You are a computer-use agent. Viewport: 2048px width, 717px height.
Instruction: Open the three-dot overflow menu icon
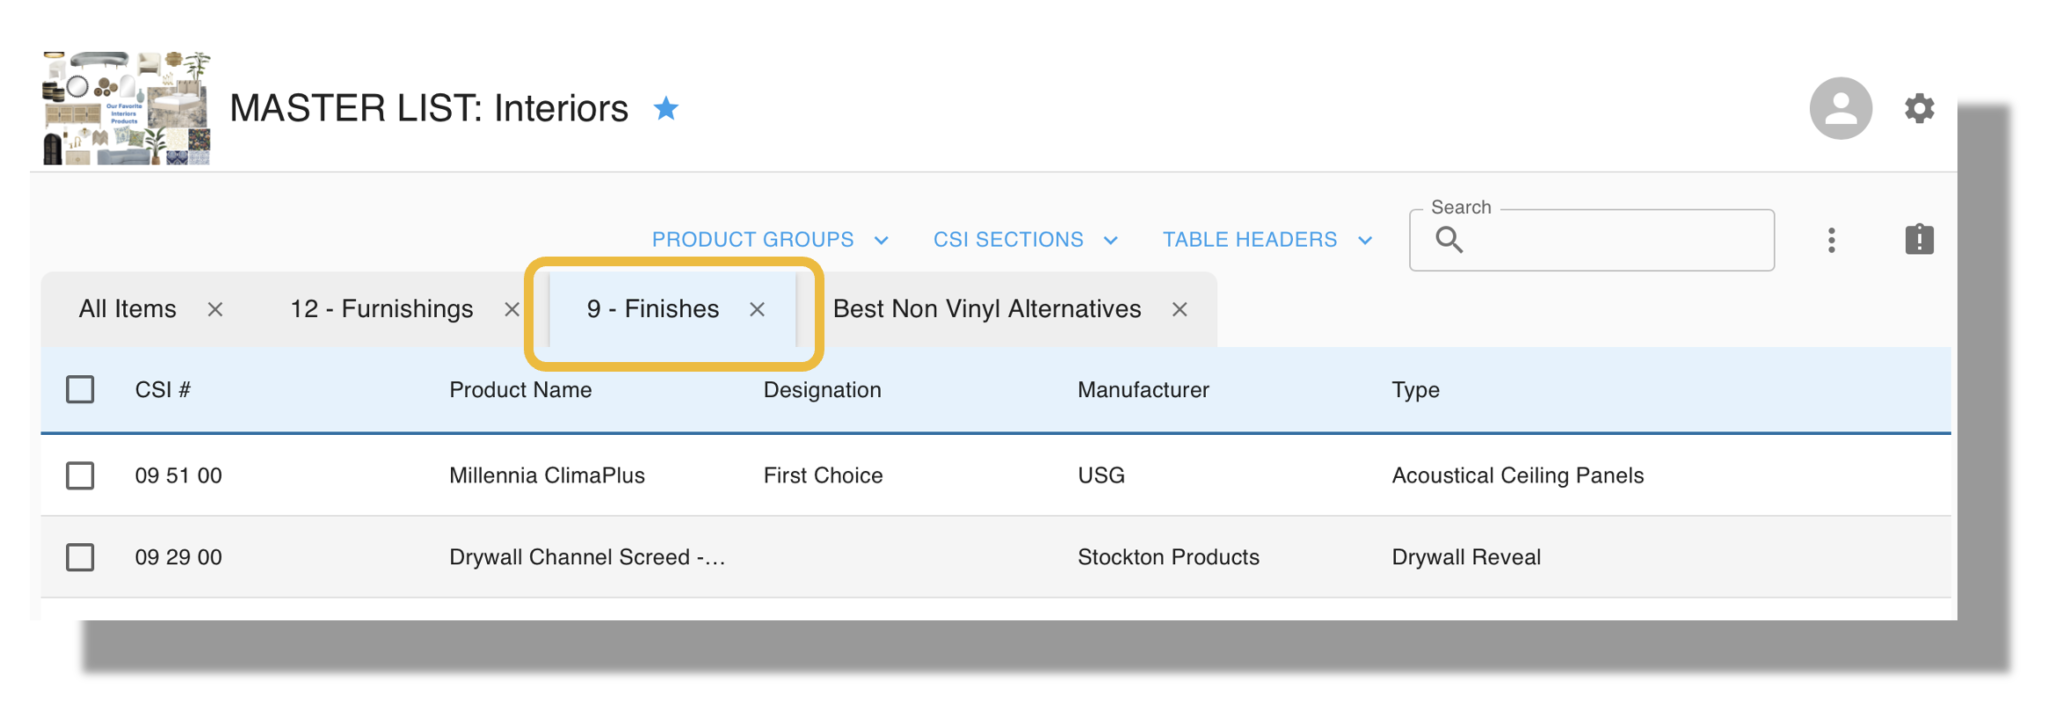(x=1832, y=239)
